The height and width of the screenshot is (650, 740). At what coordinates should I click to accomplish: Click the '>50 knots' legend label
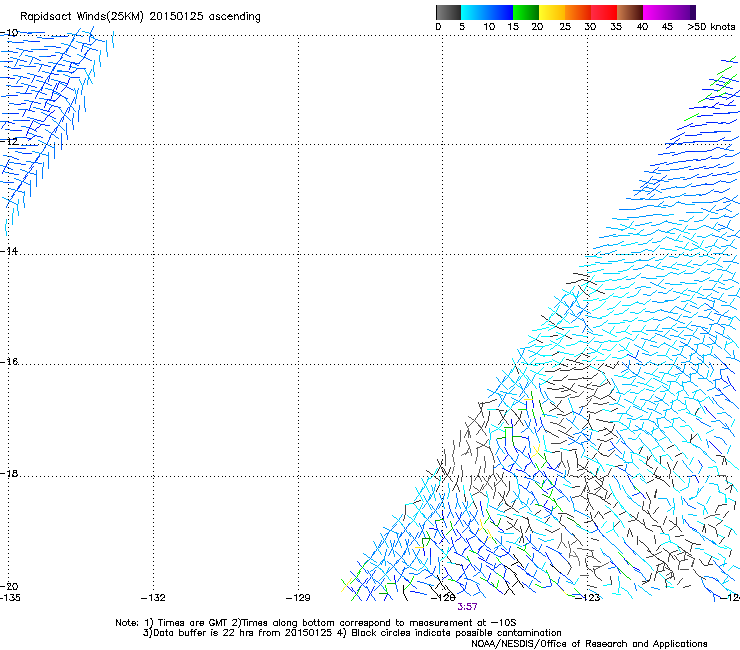coord(711,27)
